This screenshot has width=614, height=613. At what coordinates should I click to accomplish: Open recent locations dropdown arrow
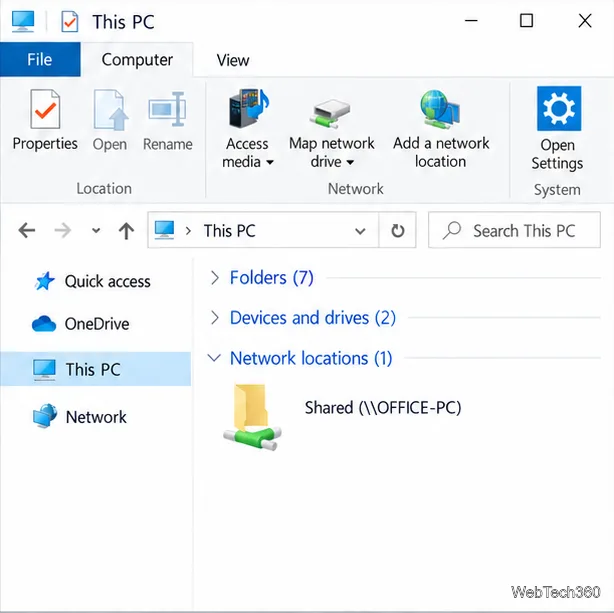[x=96, y=231]
